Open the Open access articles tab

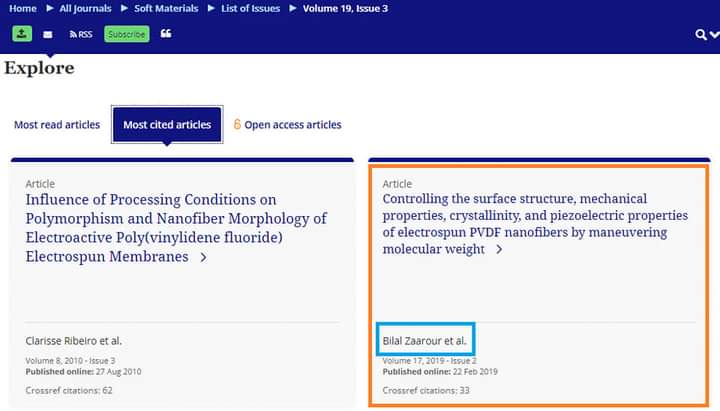[x=292, y=125]
